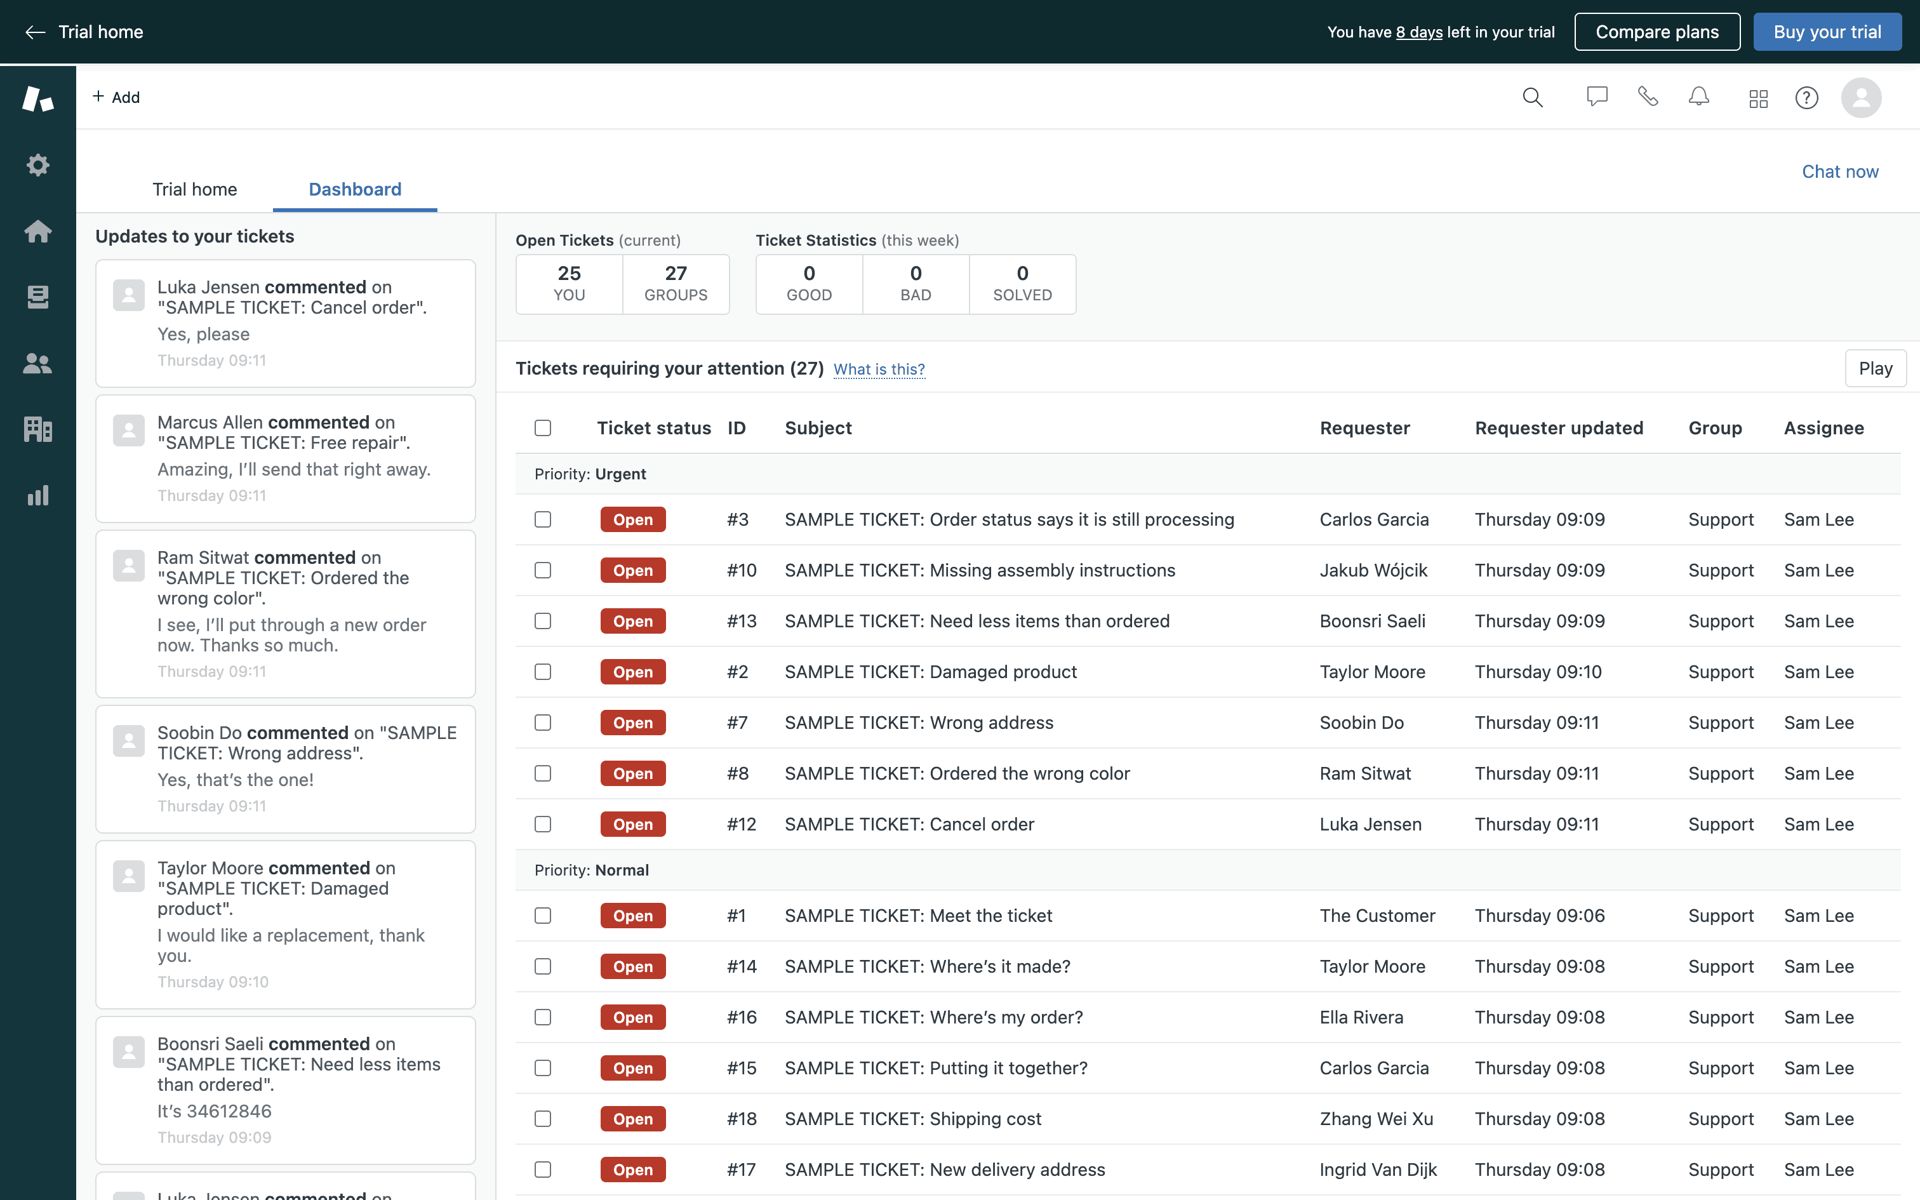1920x1200 pixels.
Task: Open the 27 GROUPS open tickets stat
Action: pyautogui.click(x=676, y=284)
